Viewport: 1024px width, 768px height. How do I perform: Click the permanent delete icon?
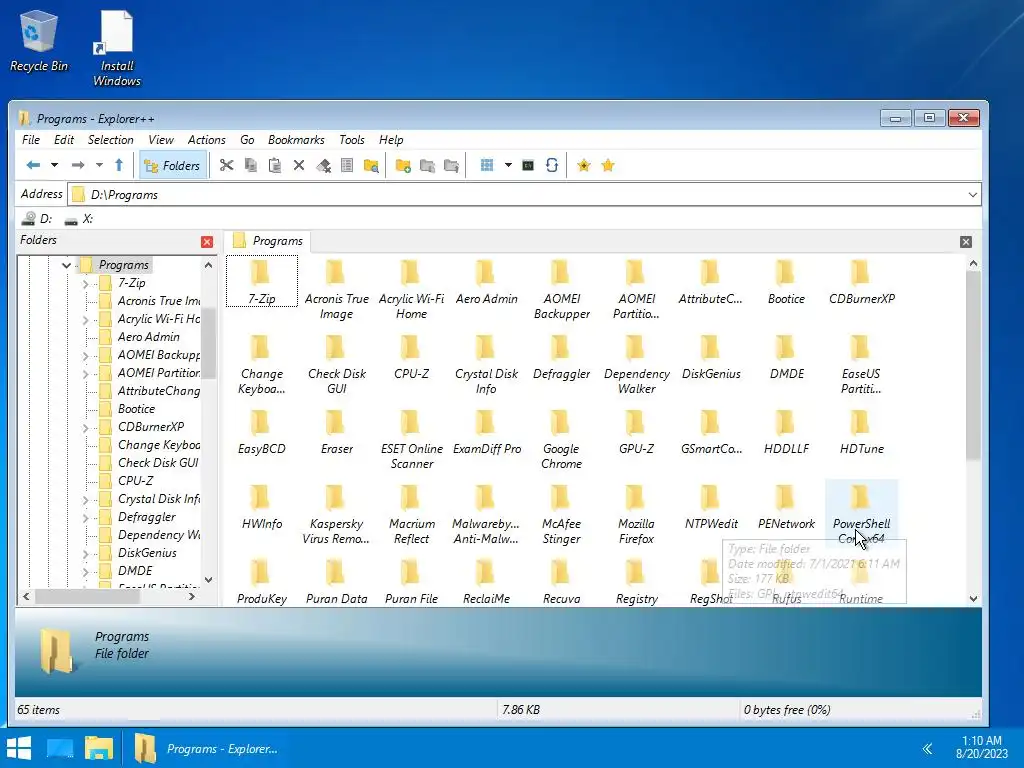point(323,165)
